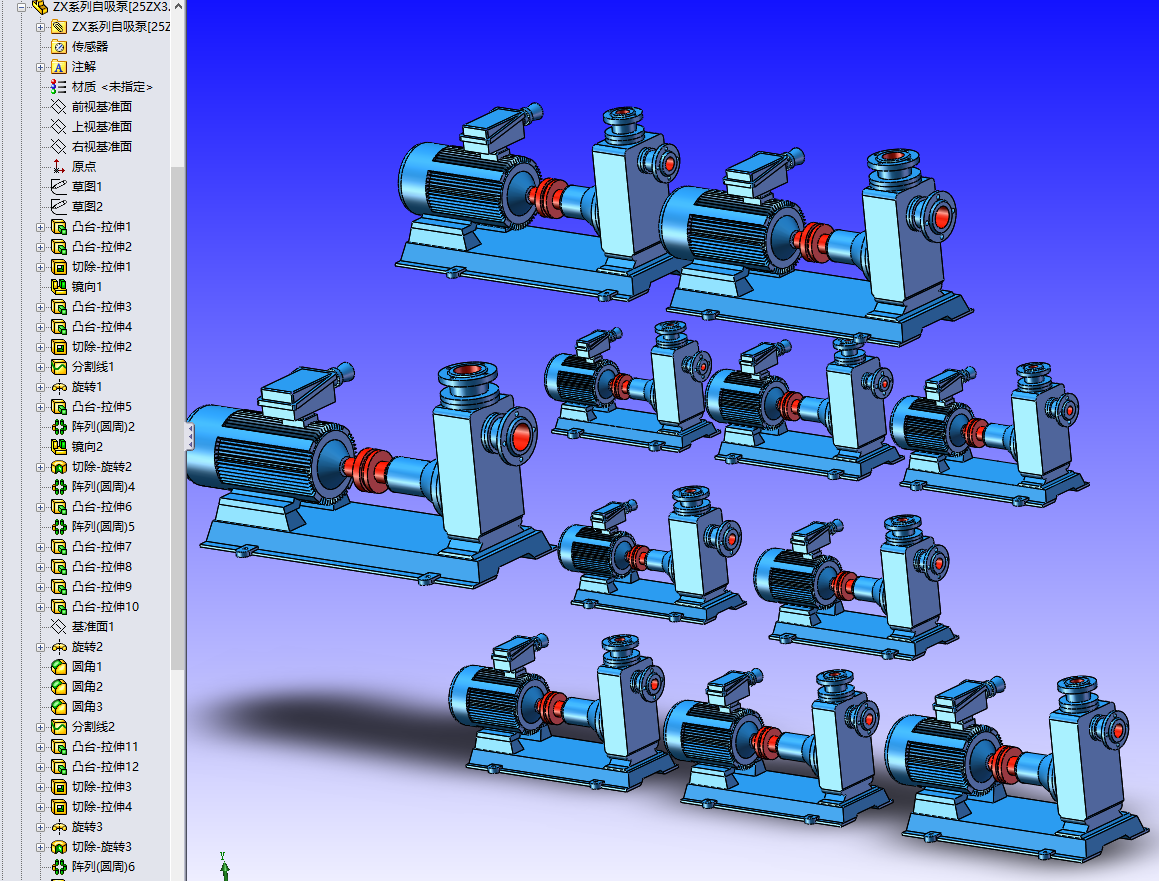The width and height of the screenshot is (1159, 881).
Task: Click the 镜向2 mirror icon
Action: [59, 446]
